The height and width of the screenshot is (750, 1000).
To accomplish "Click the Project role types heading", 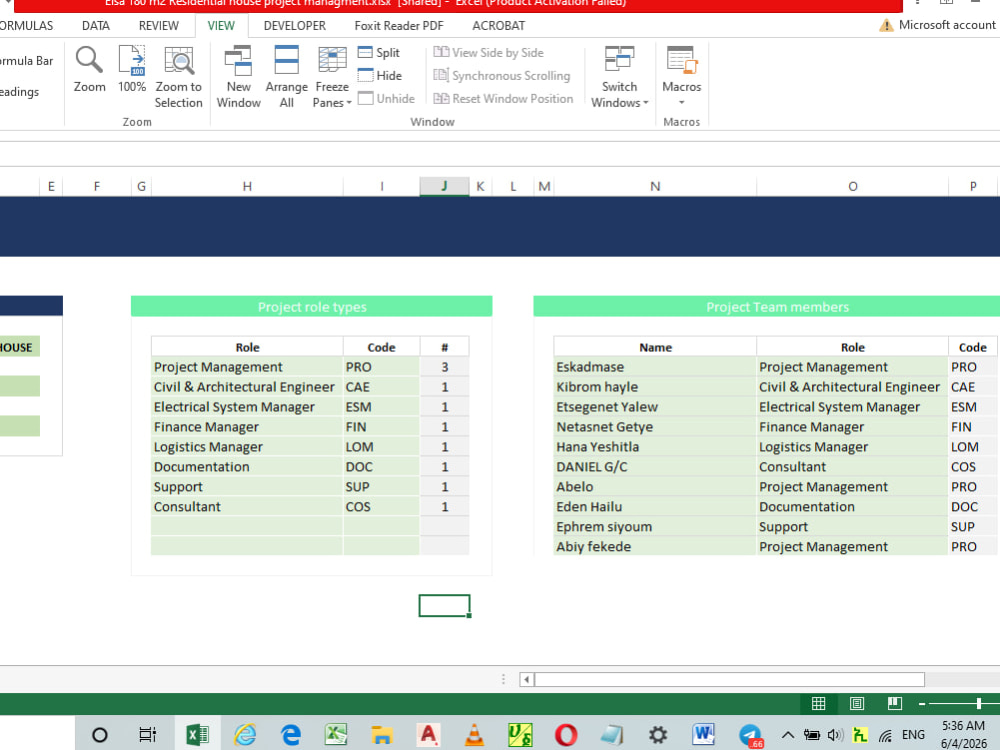I will 312,307.
